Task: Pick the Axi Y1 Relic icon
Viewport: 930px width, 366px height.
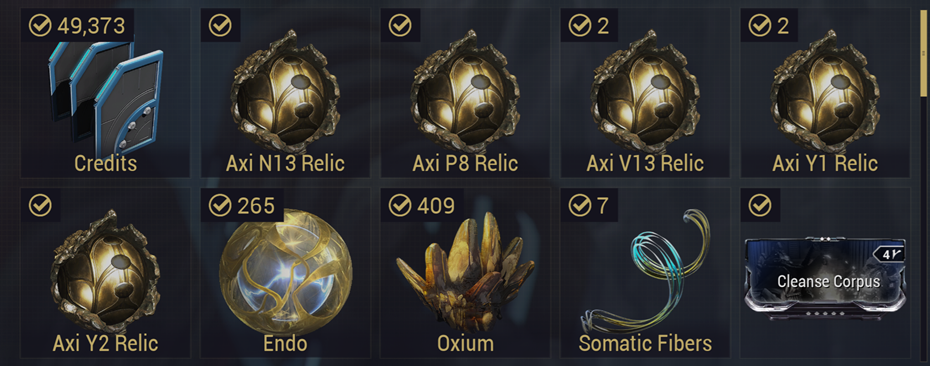Action: coord(824,92)
